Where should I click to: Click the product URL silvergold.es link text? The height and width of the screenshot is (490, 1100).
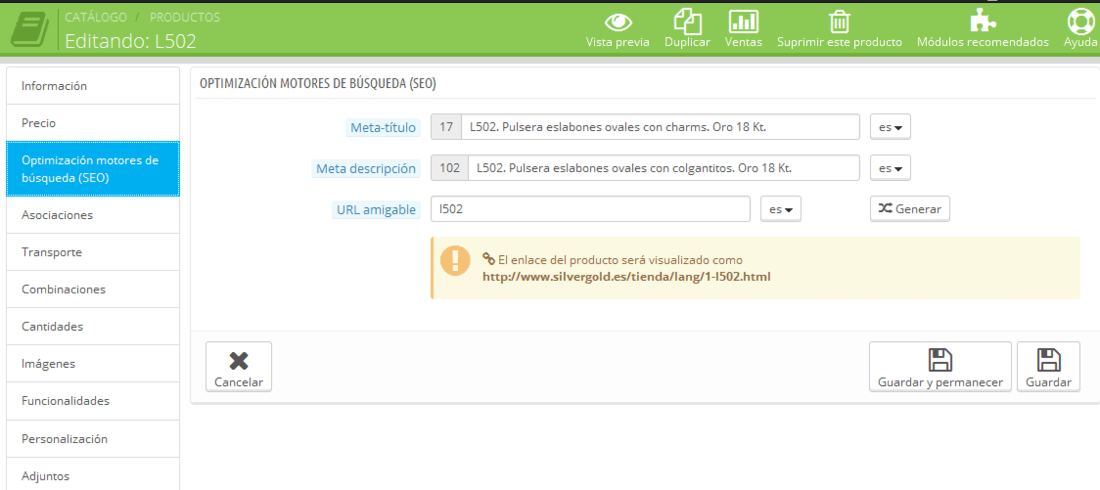click(x=626, y=277)
